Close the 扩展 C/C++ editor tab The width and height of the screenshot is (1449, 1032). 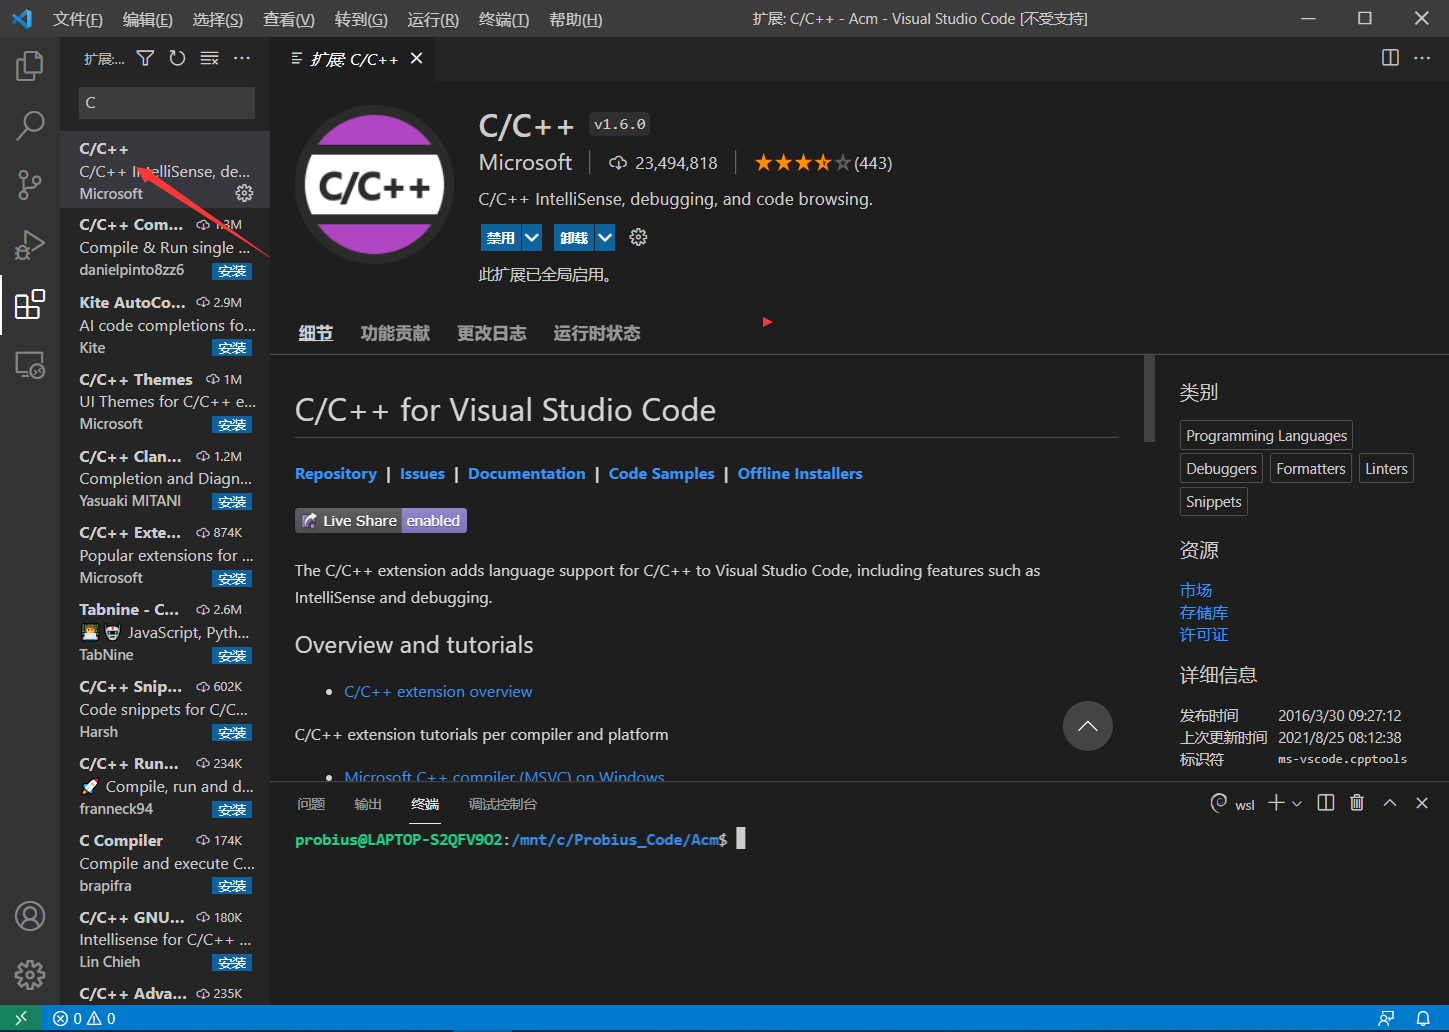click(417, 59)
